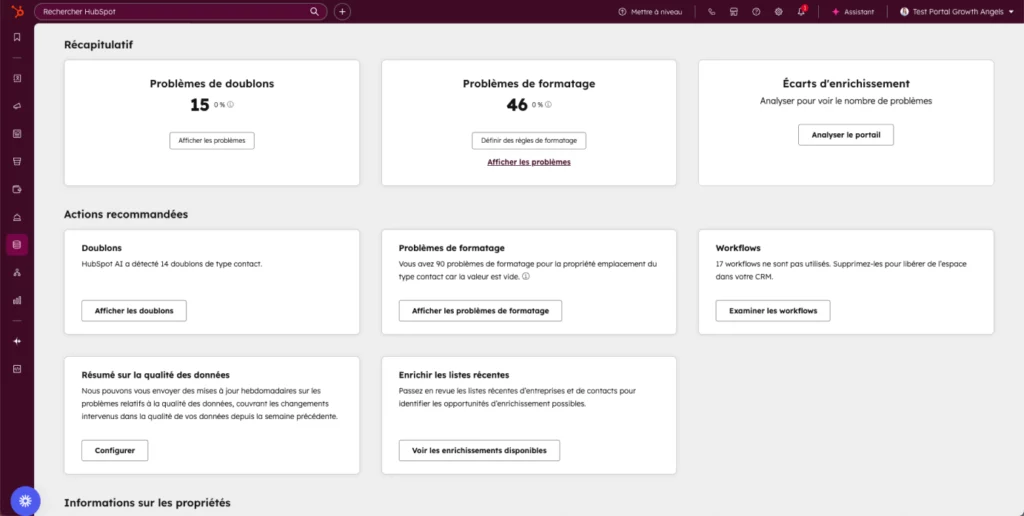The height and width of the screenshot is (516, 1024).
Task: Open the marketplace store icon
Action: [733, 12]
